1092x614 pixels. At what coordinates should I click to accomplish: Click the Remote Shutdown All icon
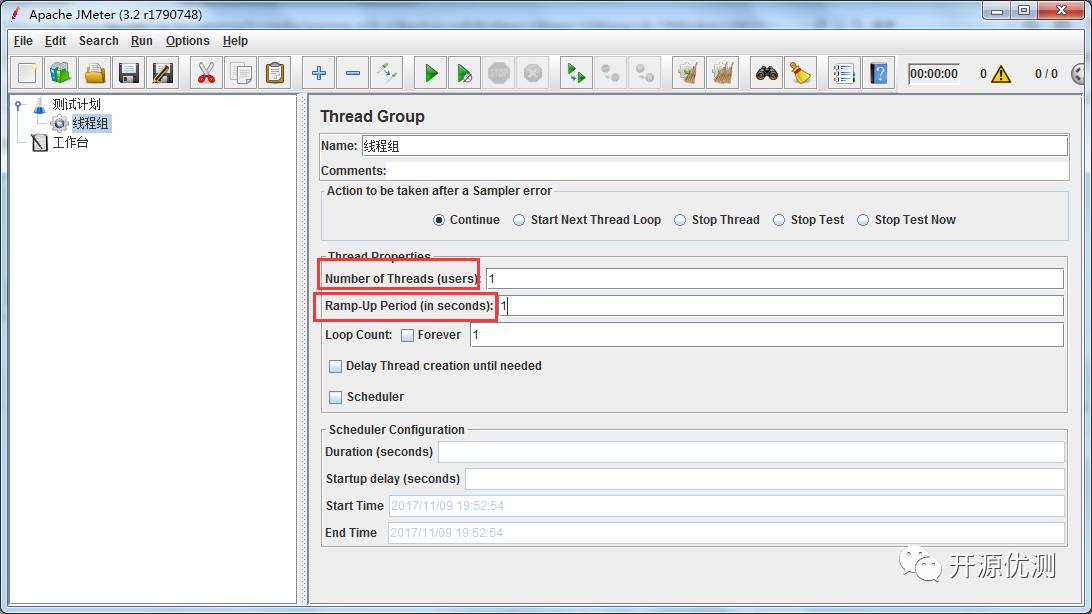645,73
